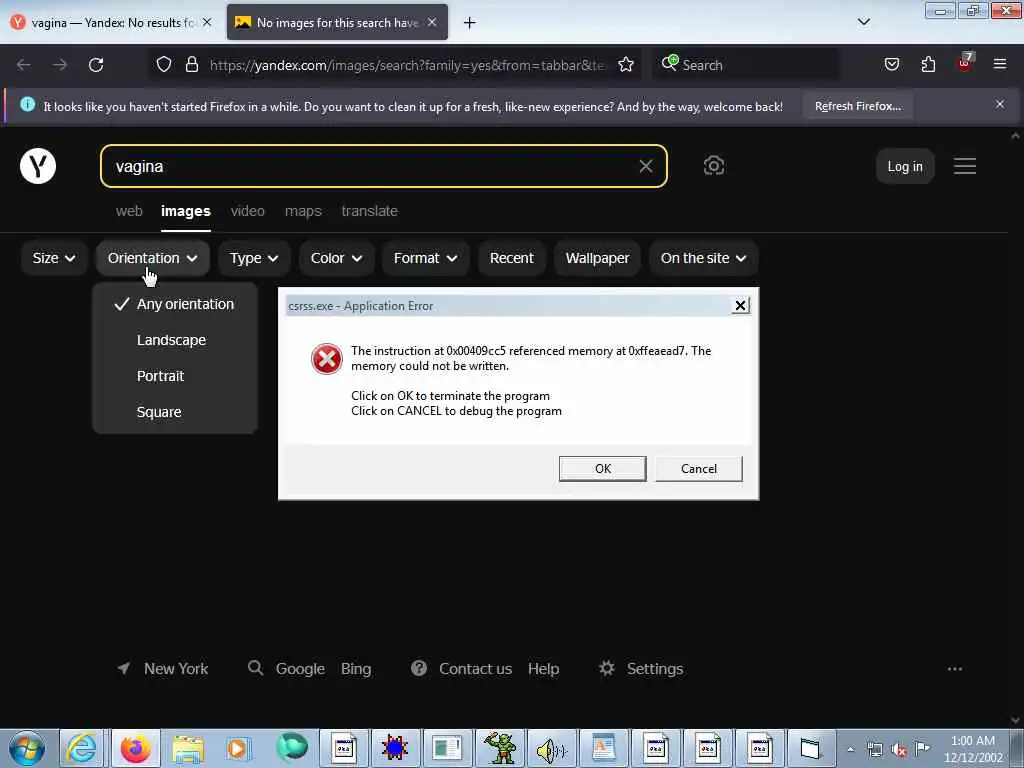Launch Internet Explorer from taskbar
The image size is (1024, 768).
coord(82,748)
